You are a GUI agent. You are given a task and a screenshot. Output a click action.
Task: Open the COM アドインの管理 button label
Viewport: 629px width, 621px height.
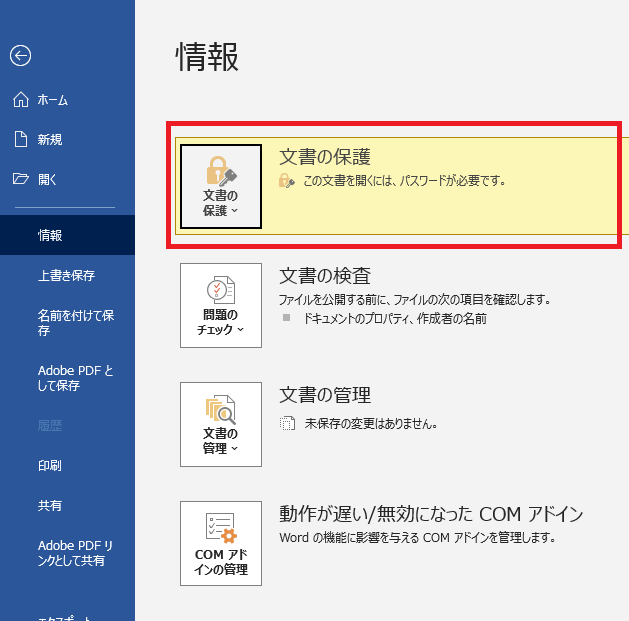(221, 562)
